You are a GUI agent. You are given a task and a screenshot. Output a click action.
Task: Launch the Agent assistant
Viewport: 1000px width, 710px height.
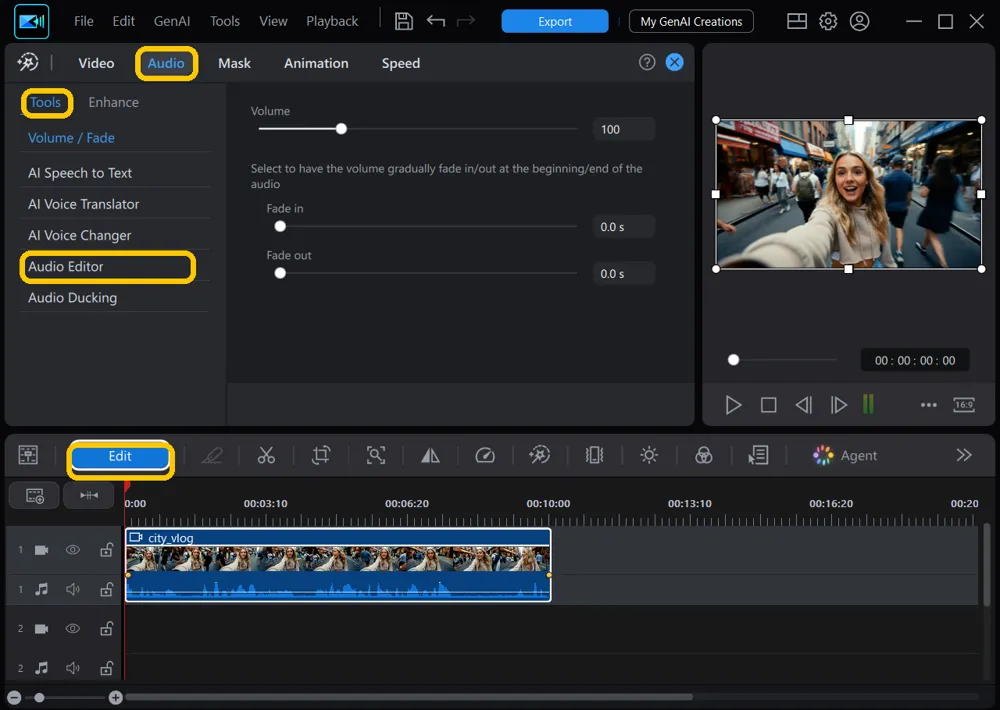(845, 455)
